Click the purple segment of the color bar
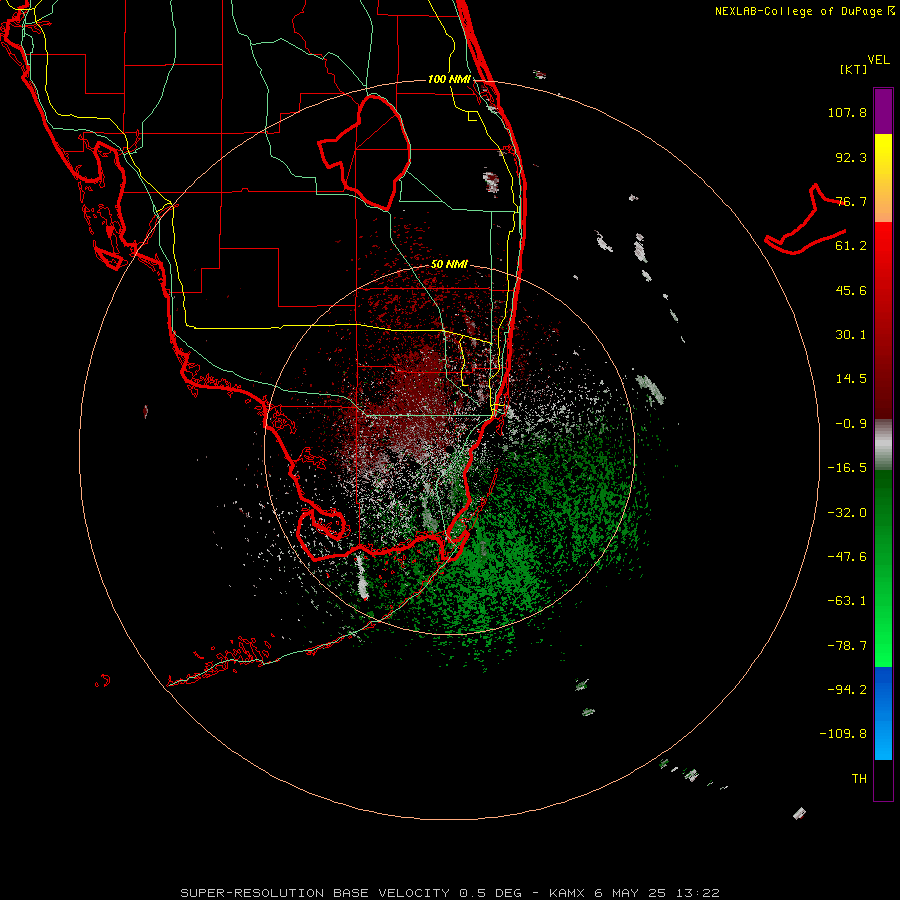 pos(883,111)
